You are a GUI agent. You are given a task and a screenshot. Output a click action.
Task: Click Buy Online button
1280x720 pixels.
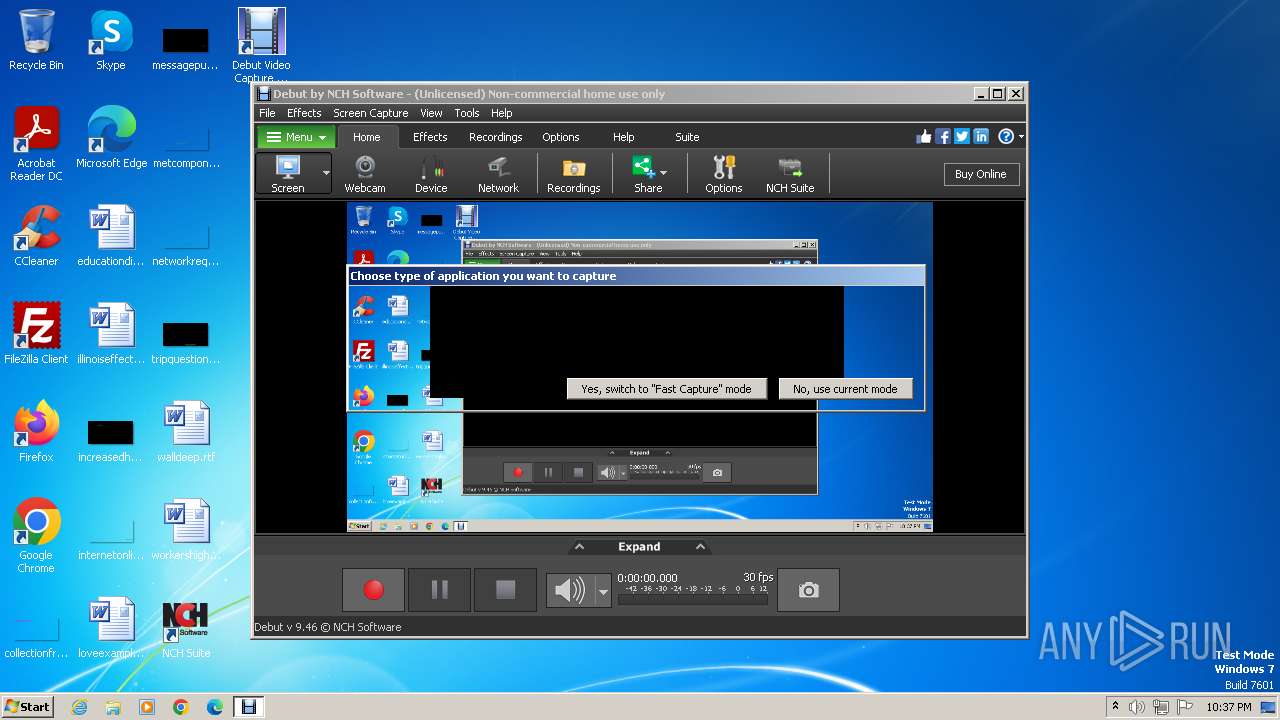[x=981, y=174]
